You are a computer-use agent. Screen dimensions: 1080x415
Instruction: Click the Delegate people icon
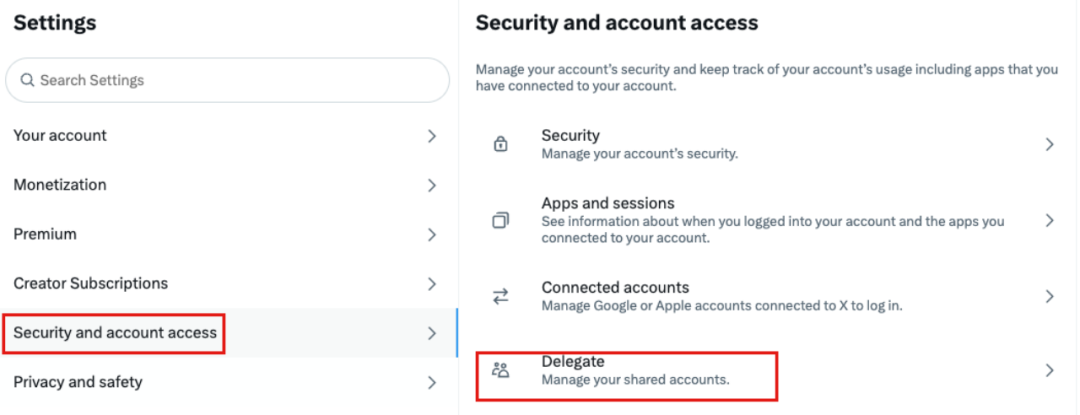coord(501,370)
